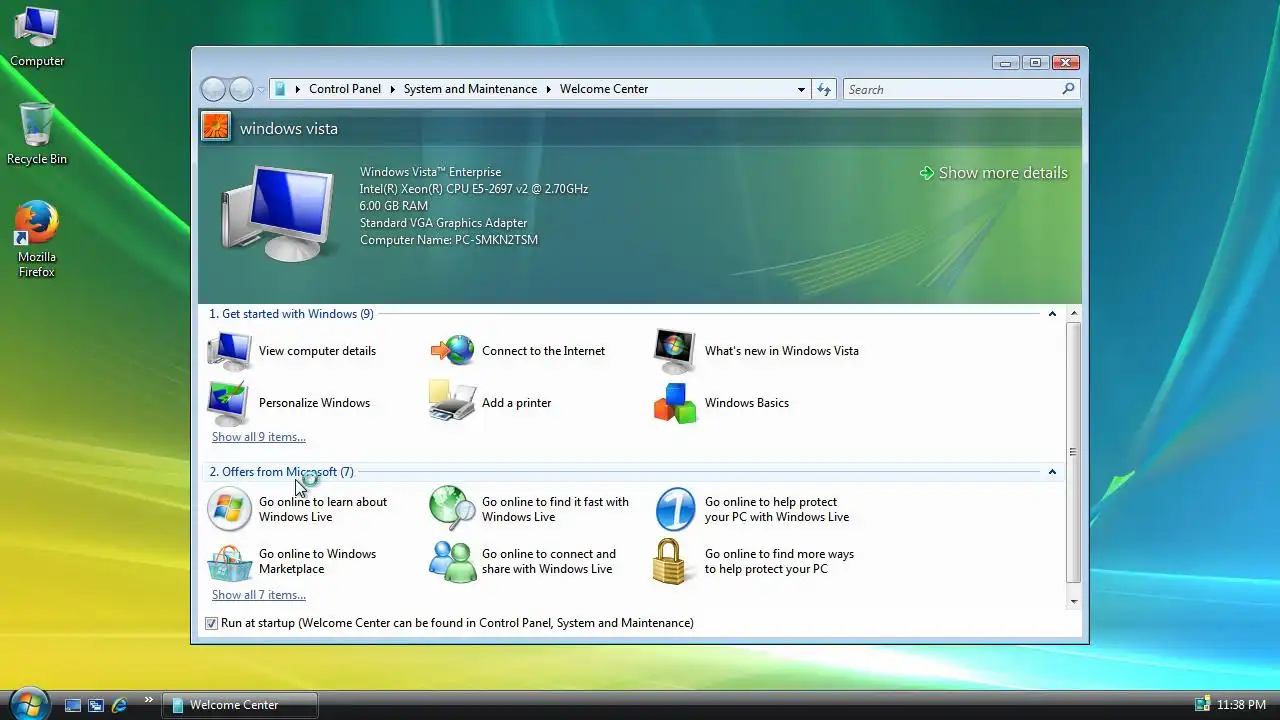The image size is (1280, 720).
Task: Click the scrollbar down arrow
Action: click(1073, 602)
